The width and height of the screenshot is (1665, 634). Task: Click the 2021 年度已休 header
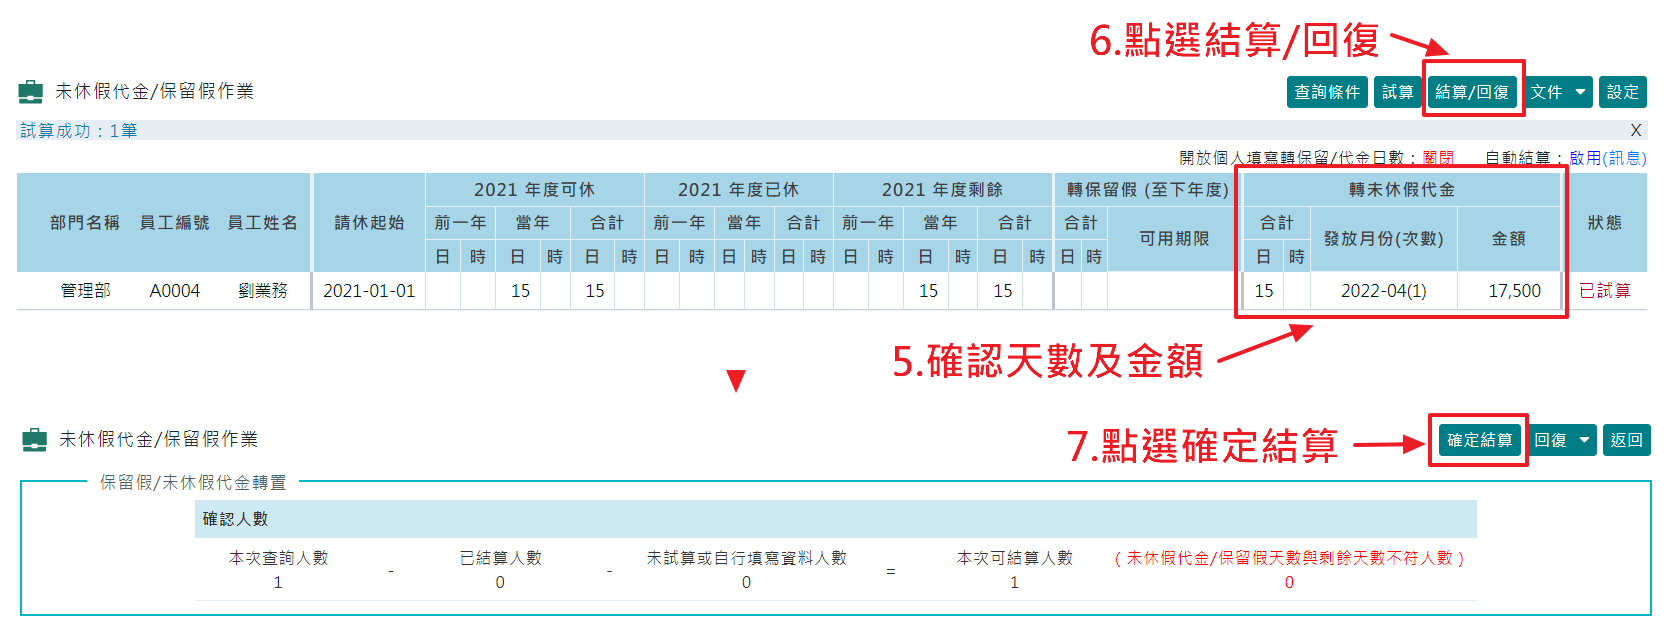click(x=738, y=190)
